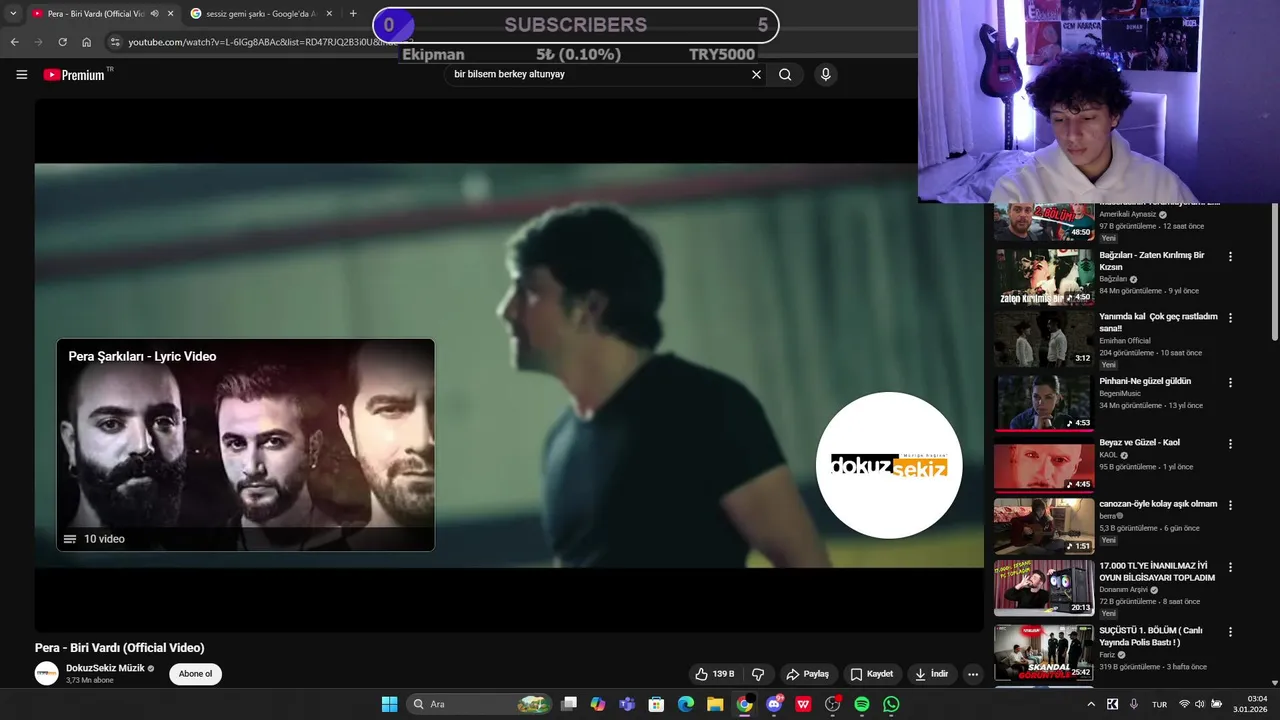Switch input language TUR indicator
This screenshot has height=720, width=1280.
pyautogui.click(x=1160, y=704)
